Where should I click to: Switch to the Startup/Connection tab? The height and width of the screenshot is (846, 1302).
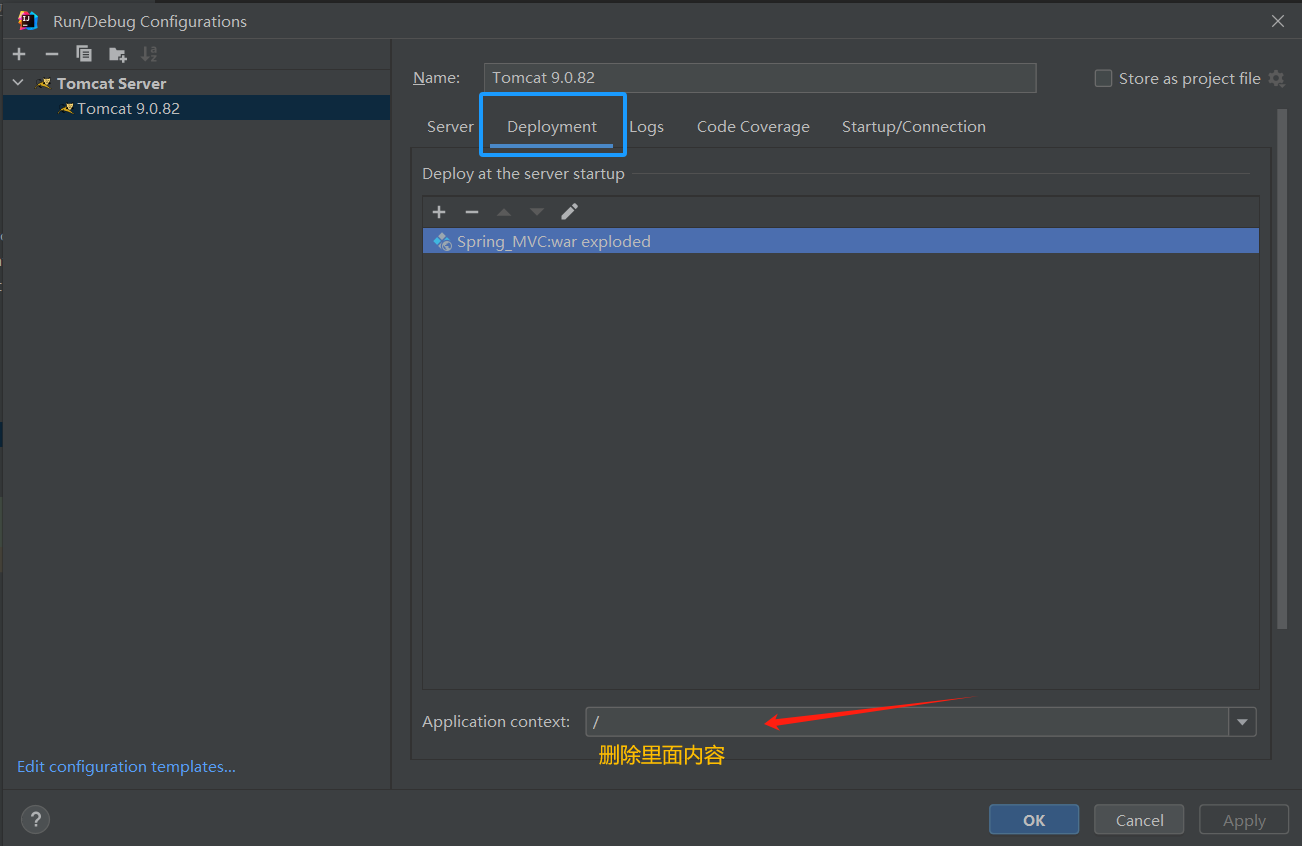914,127
